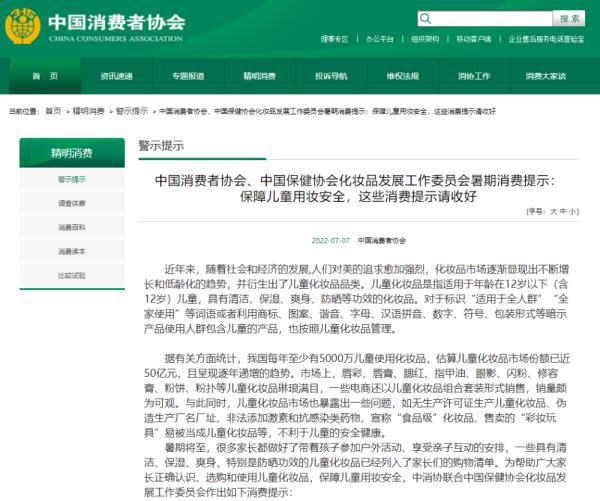The width and height of the screenshot is (600, 501).
Task: Open the 组织架构 top link
Action: point(425,39)
